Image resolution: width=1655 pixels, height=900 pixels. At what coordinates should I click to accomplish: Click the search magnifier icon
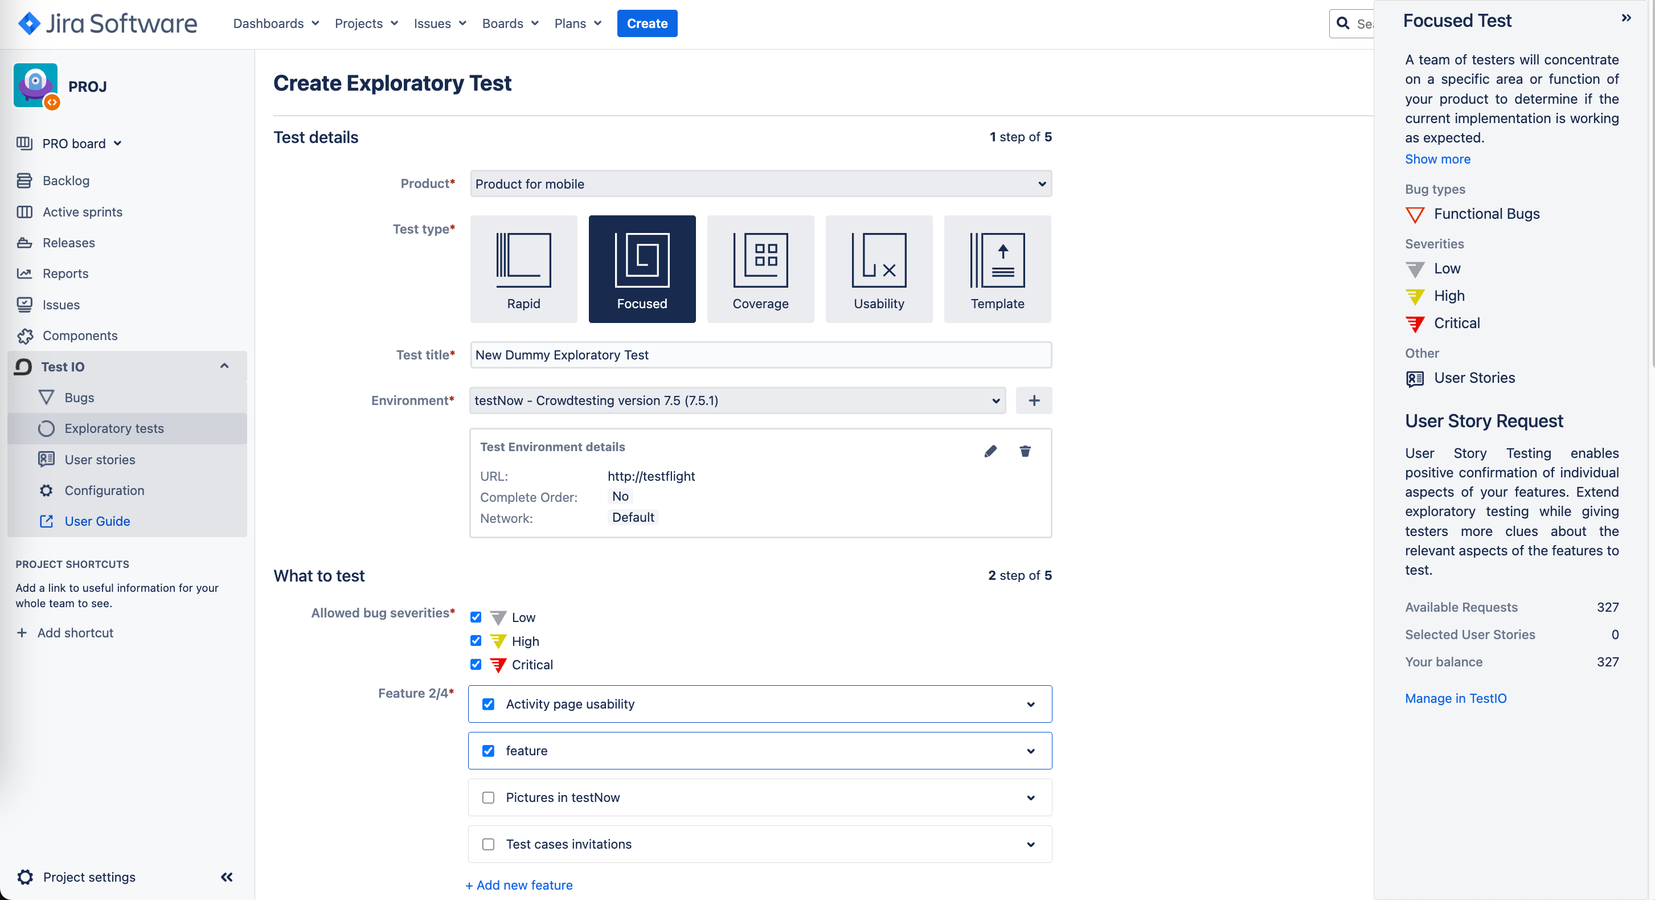1343,23
